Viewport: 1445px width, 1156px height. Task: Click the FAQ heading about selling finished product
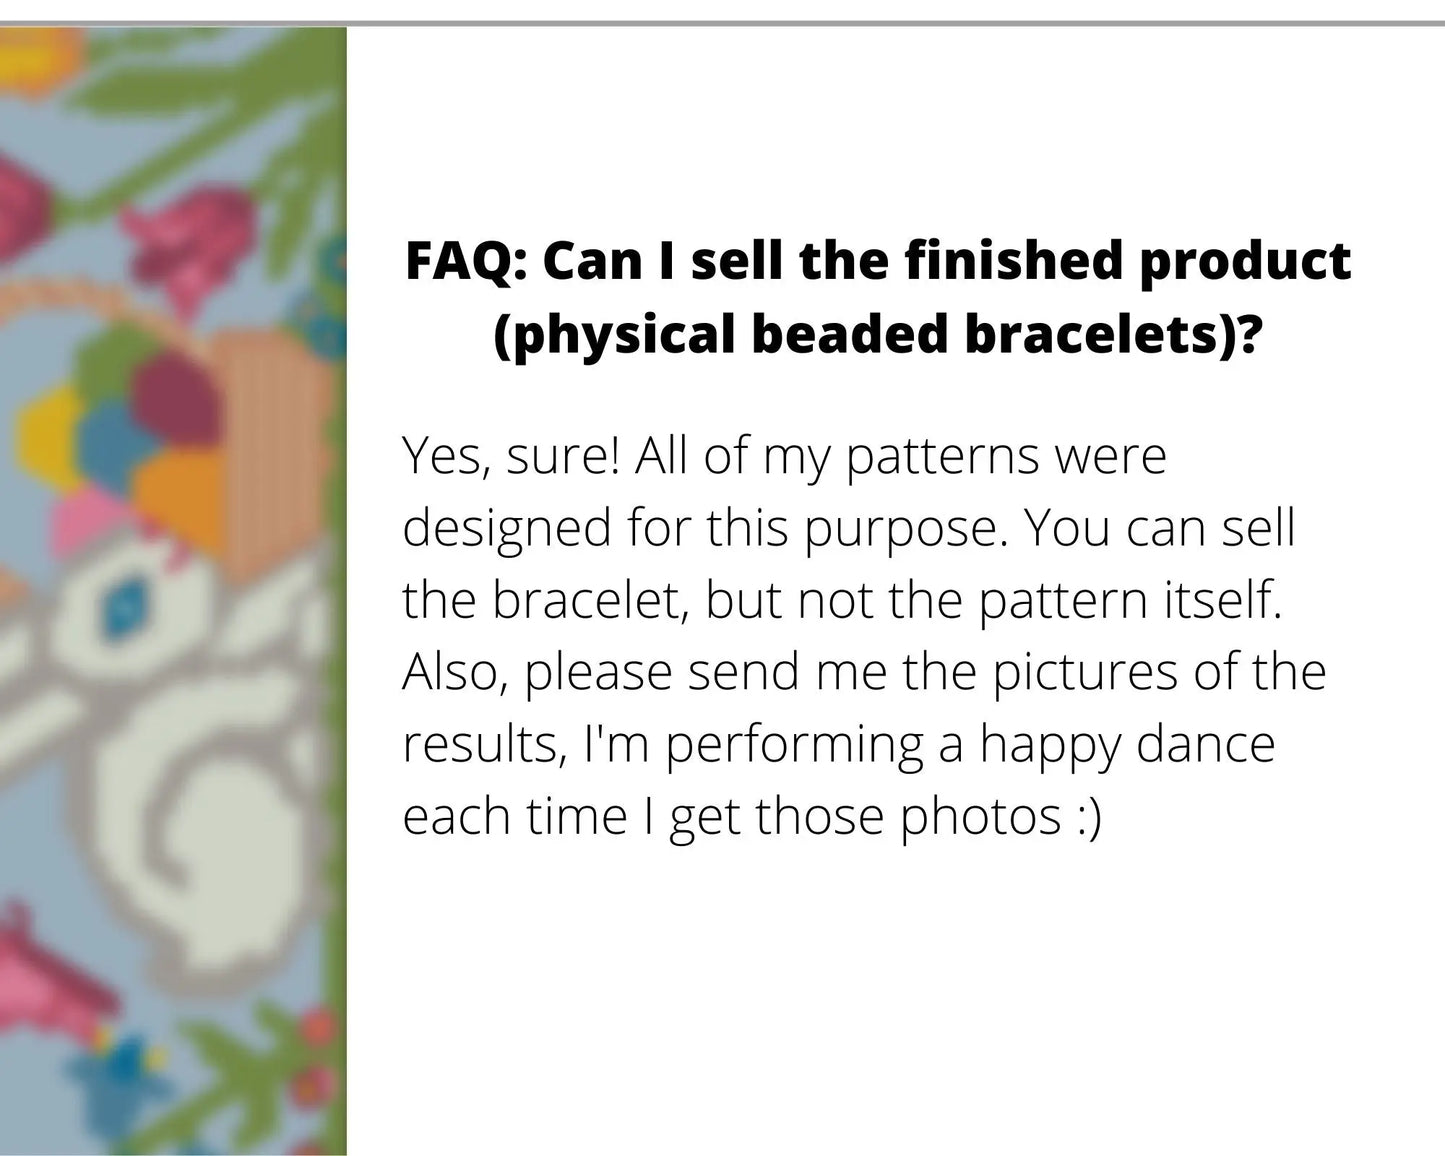pyautogui.click(x=877, y=262)
